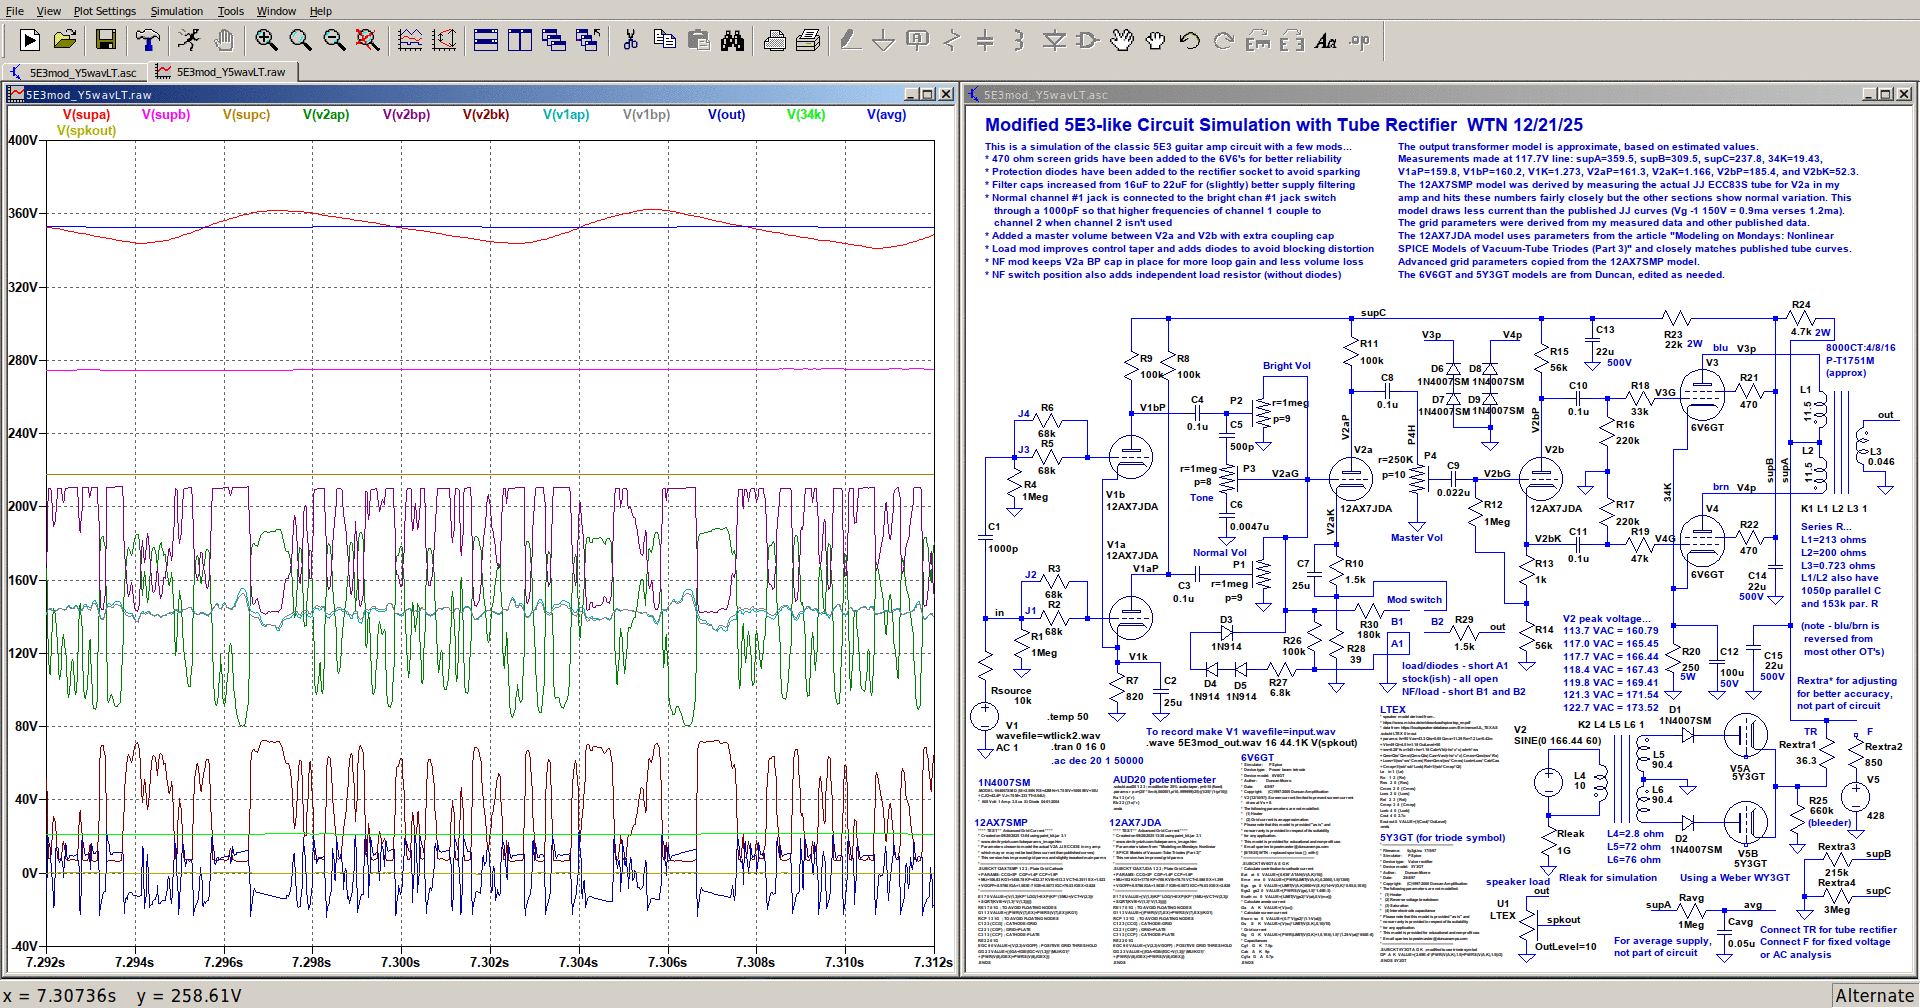Open the Plot Settings menu

(x=104, y=11)
